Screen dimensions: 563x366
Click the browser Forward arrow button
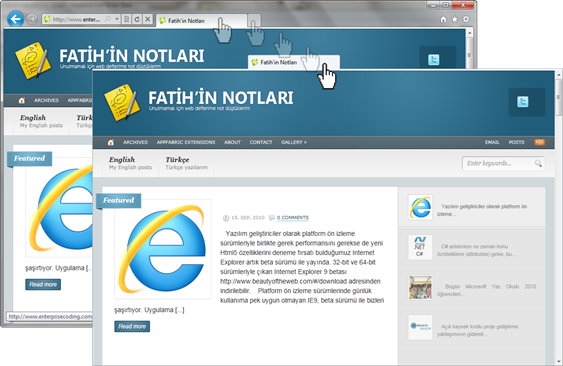(x=32, y=19)
